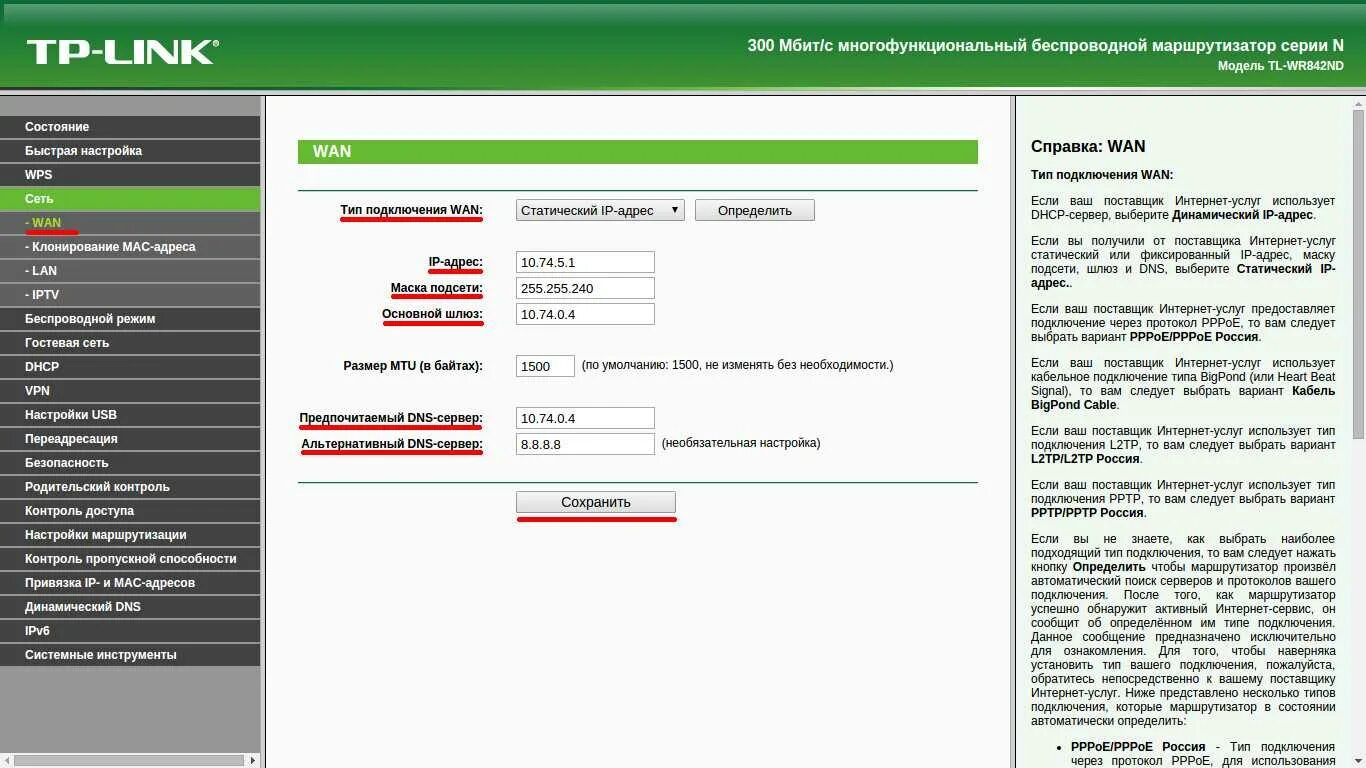This screenshot has height=768, width=1366.
Task: Select the WPS sidebar item
Action: point(130,175)
